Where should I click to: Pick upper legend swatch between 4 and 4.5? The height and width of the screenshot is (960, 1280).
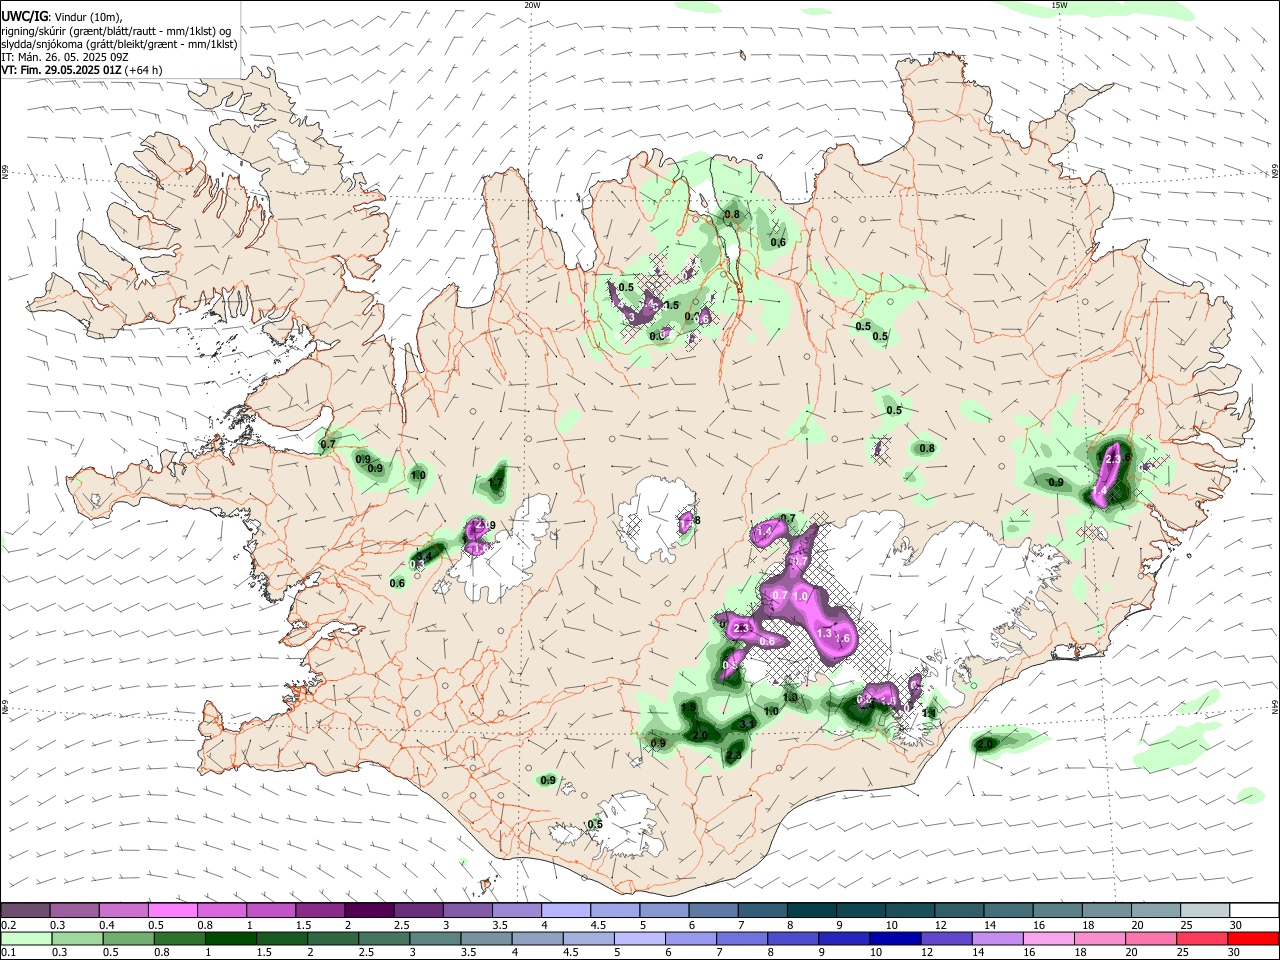[x=565, y=910]
